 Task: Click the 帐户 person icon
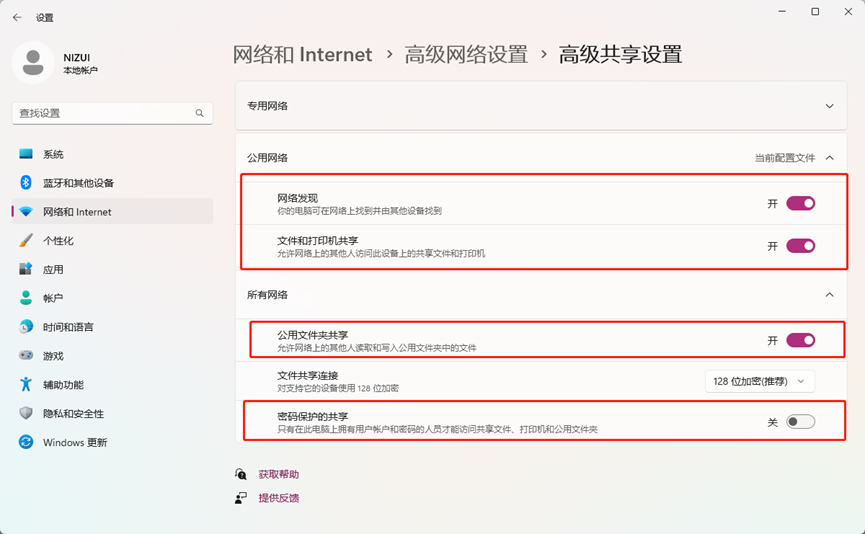[x=26, y=298]
